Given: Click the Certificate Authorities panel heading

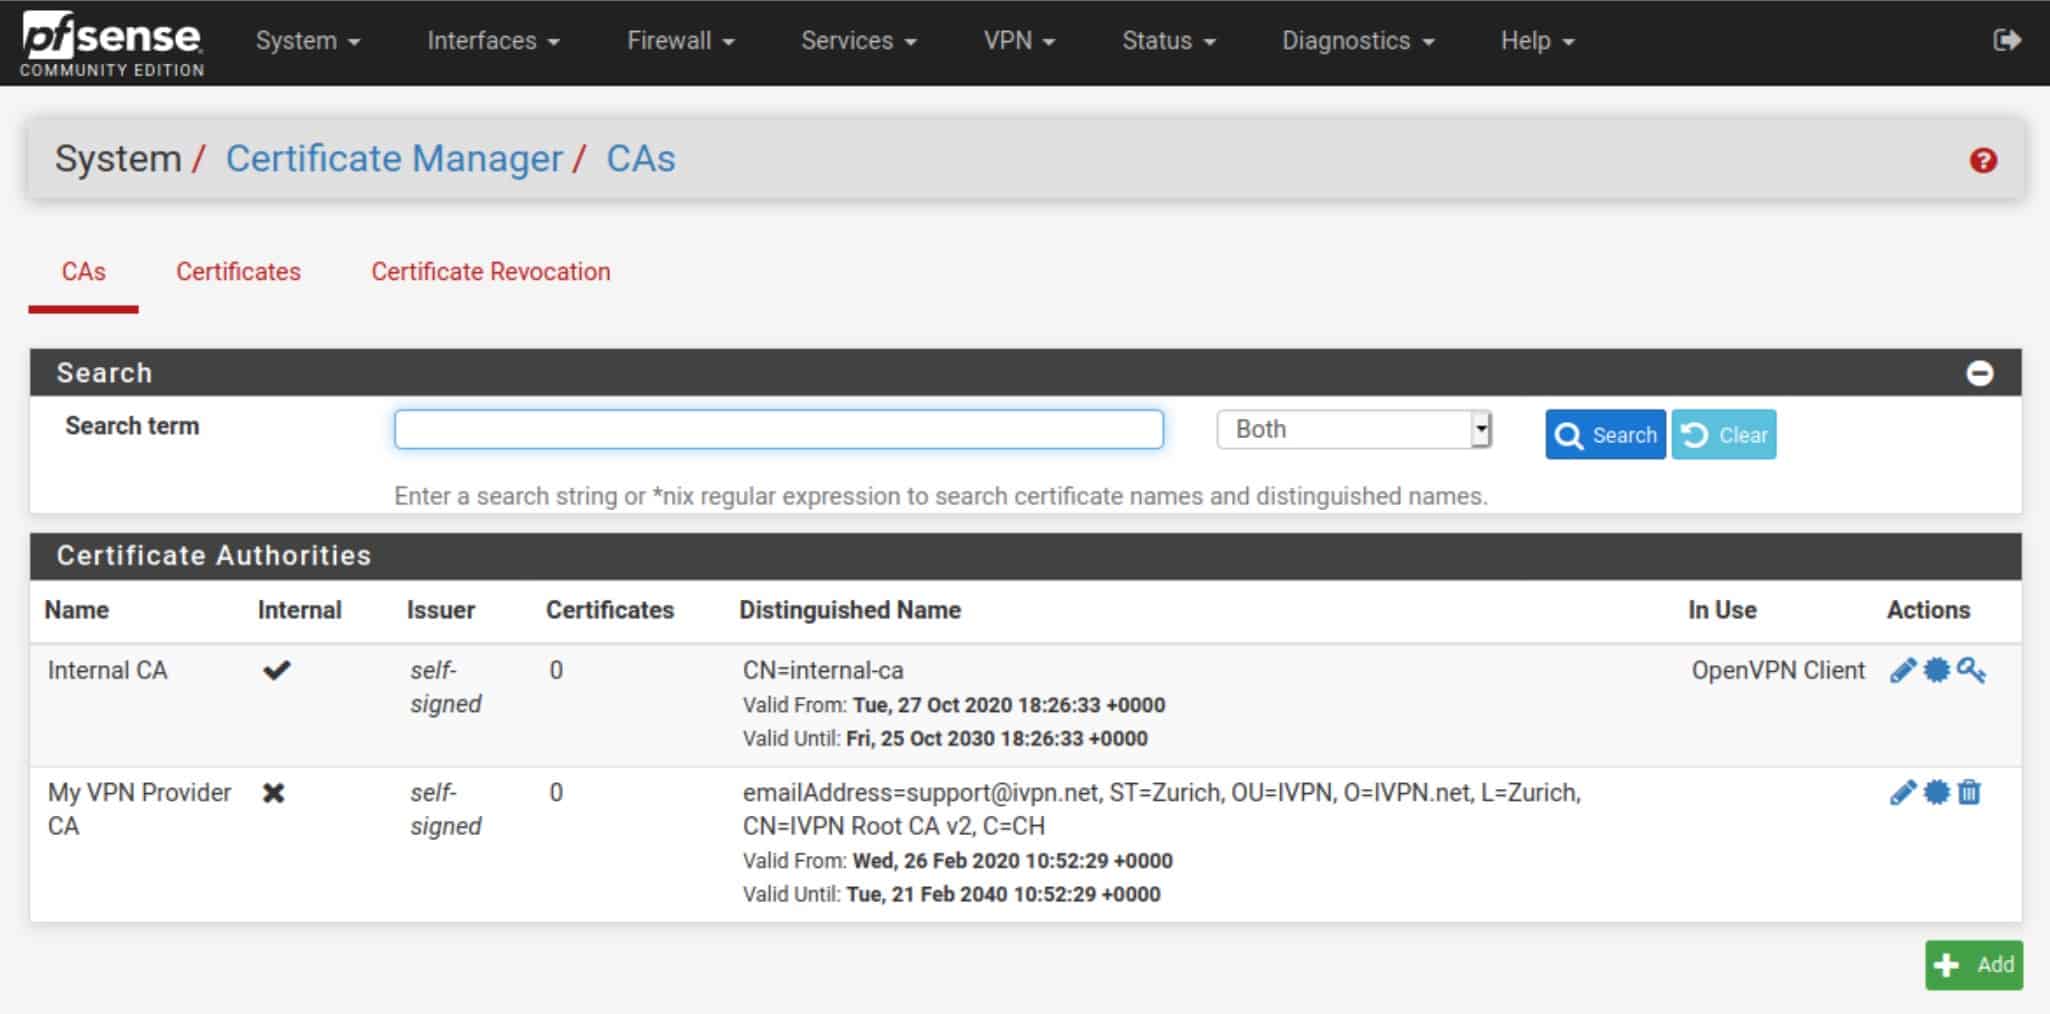Looking at the screenshot, I should [213, 555].
